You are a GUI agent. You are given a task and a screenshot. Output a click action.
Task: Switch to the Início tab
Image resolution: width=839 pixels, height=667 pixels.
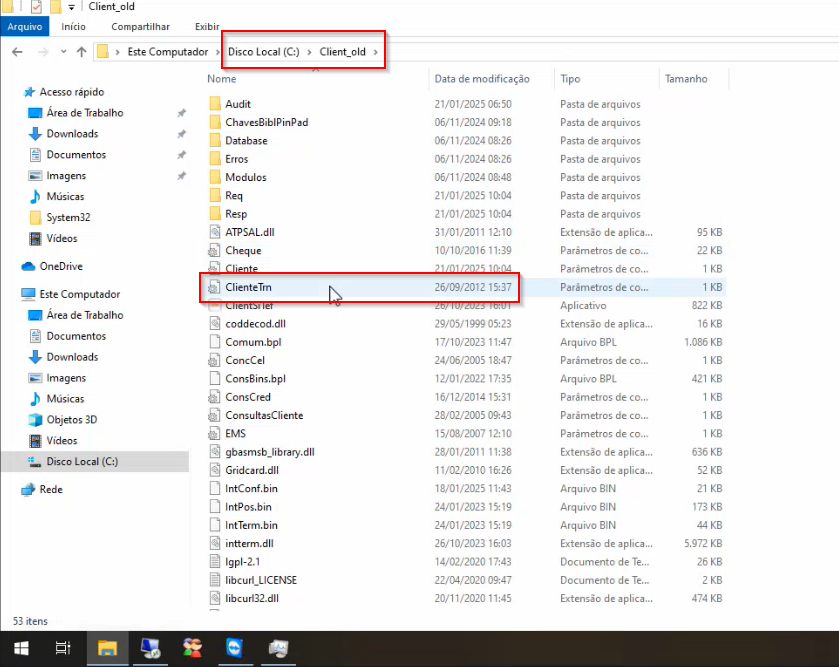[73, 27]
